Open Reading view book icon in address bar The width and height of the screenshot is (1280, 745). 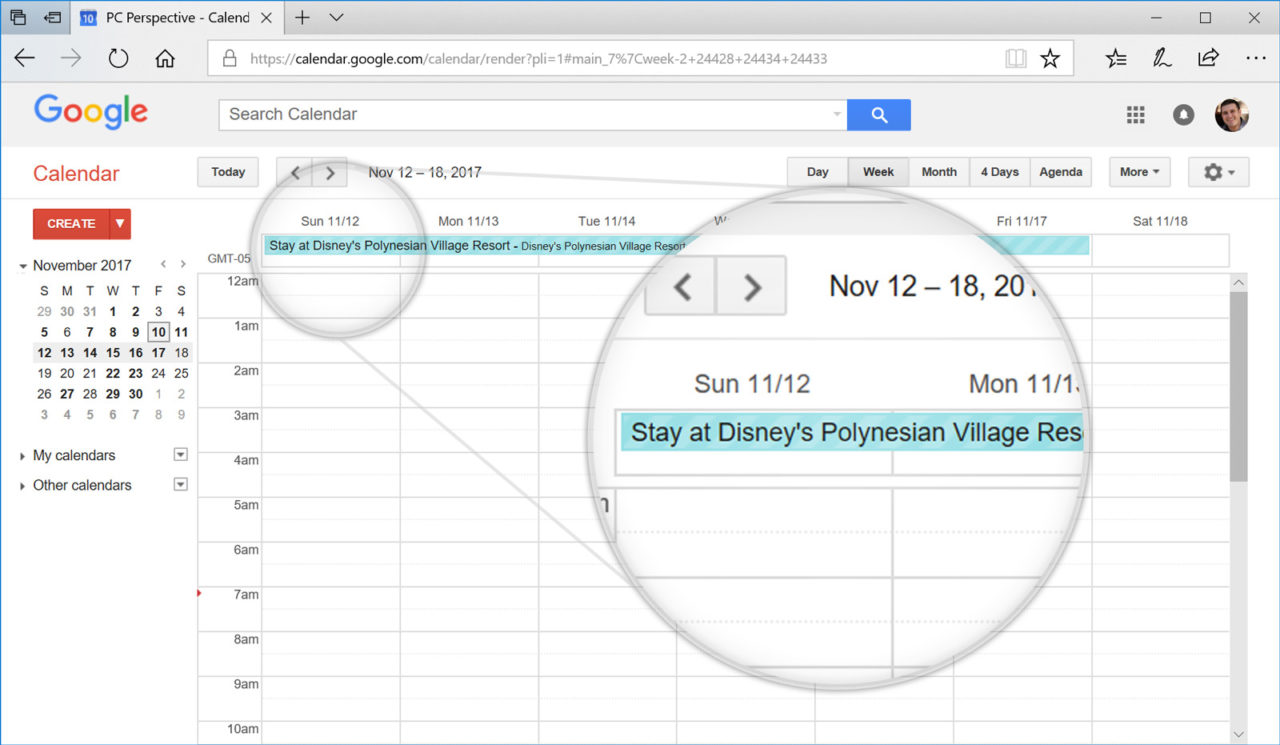pos(1016,59)
